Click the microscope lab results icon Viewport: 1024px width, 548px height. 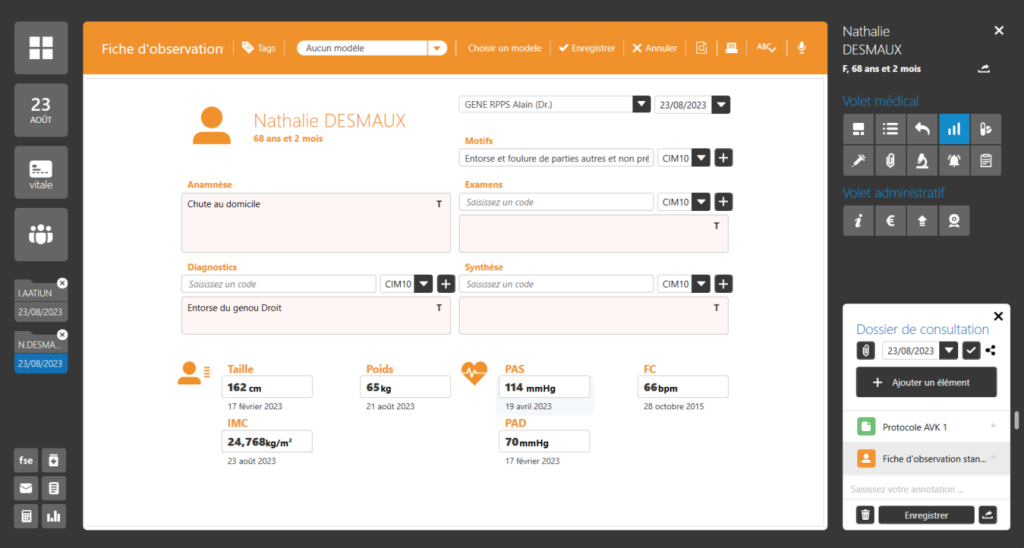922,160
